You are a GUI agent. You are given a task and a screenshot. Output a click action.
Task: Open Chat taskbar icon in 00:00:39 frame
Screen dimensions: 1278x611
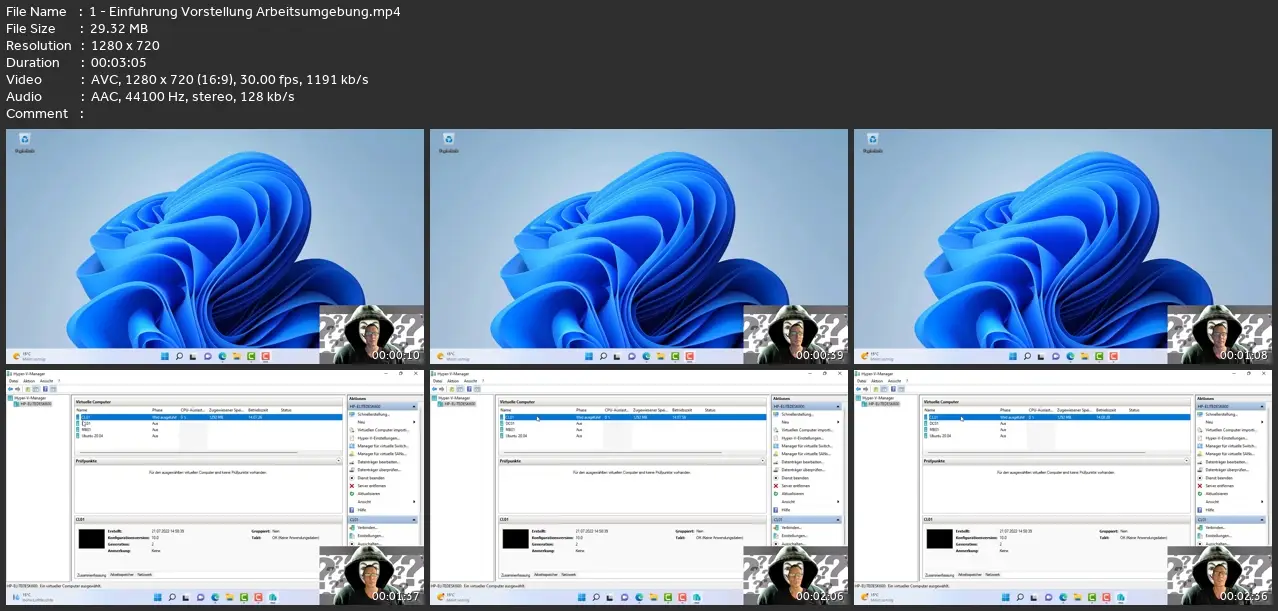click(x=632, y=356)
